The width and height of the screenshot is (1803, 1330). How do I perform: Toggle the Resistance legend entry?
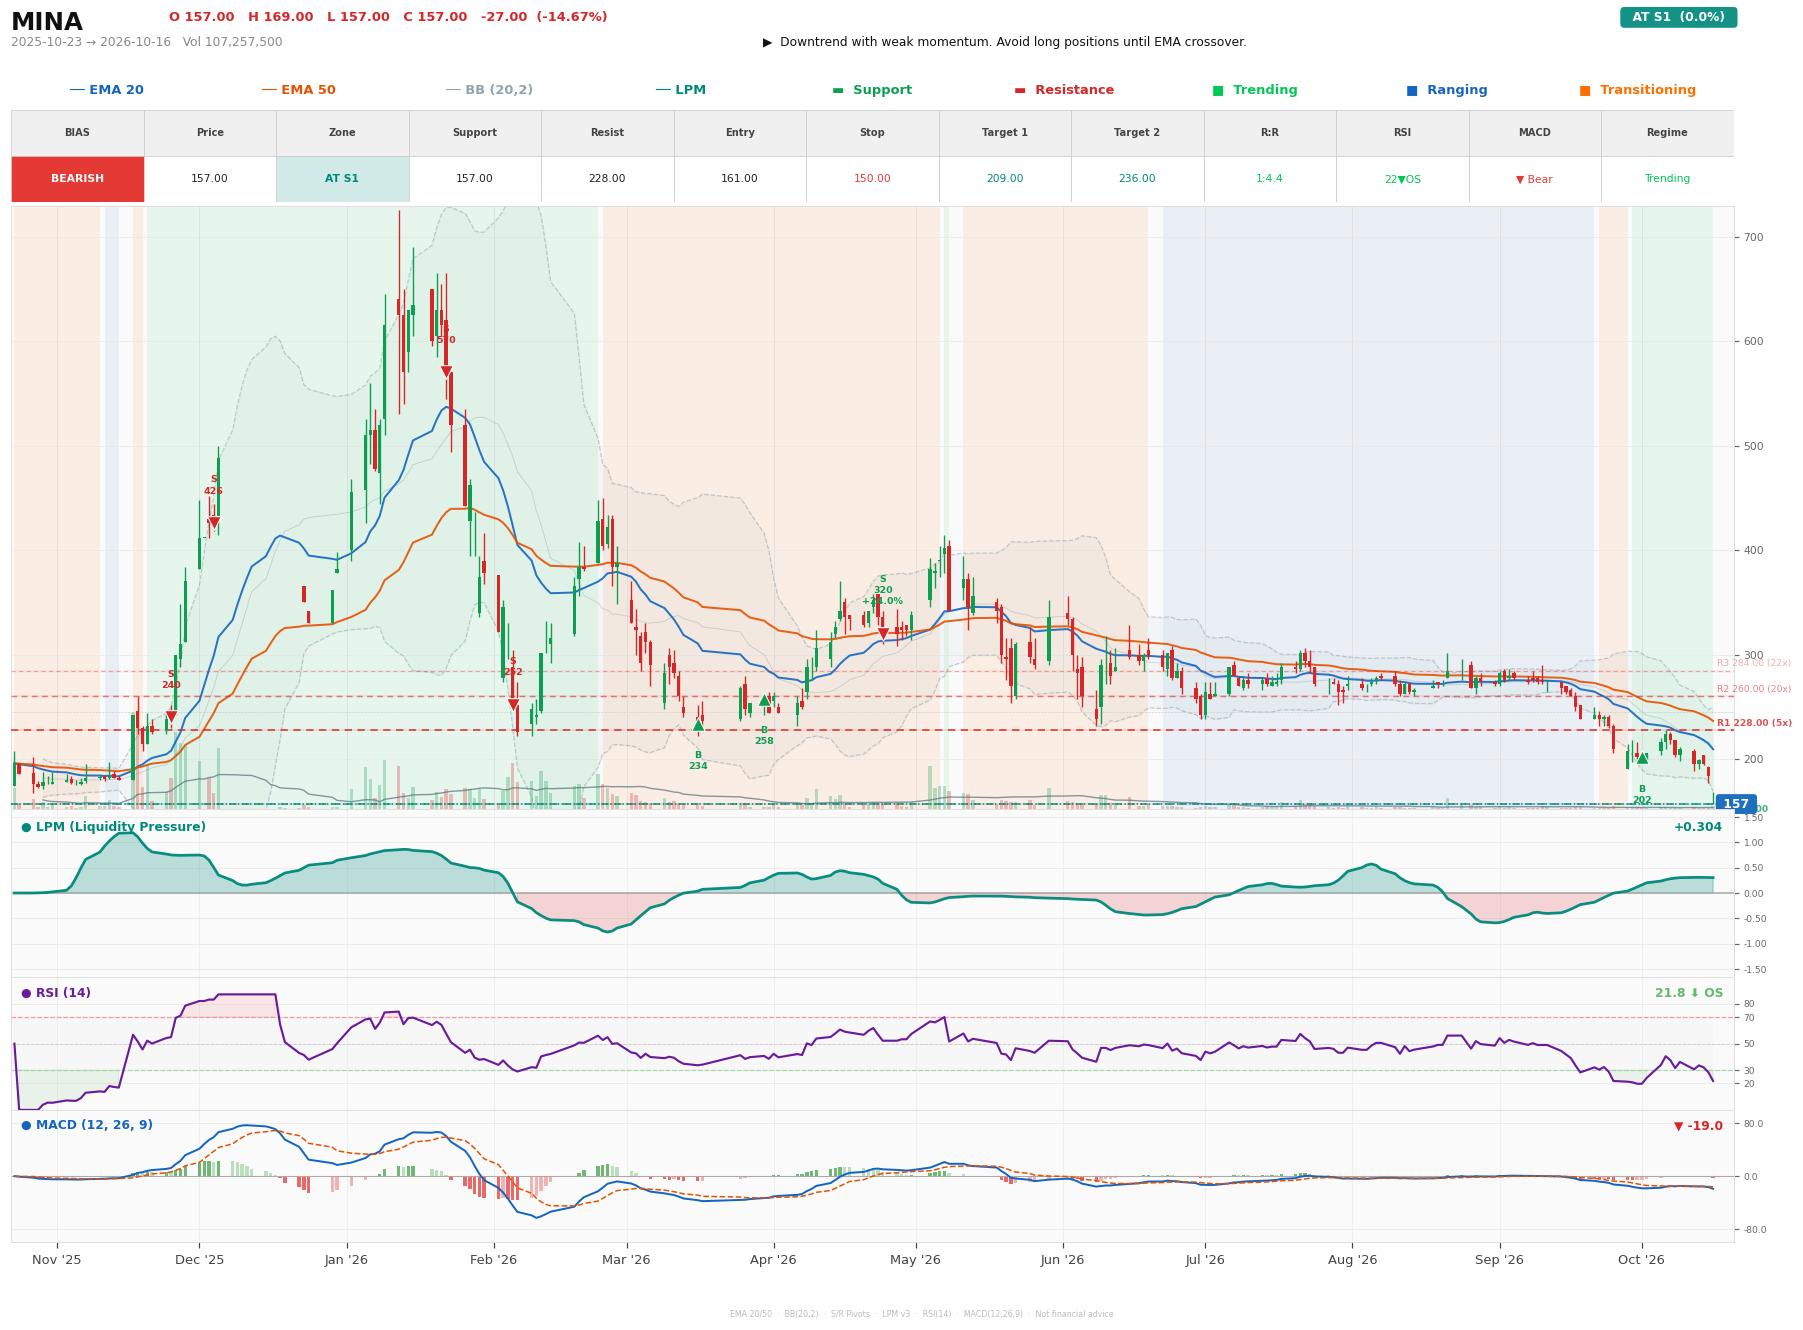(1064, 90)
